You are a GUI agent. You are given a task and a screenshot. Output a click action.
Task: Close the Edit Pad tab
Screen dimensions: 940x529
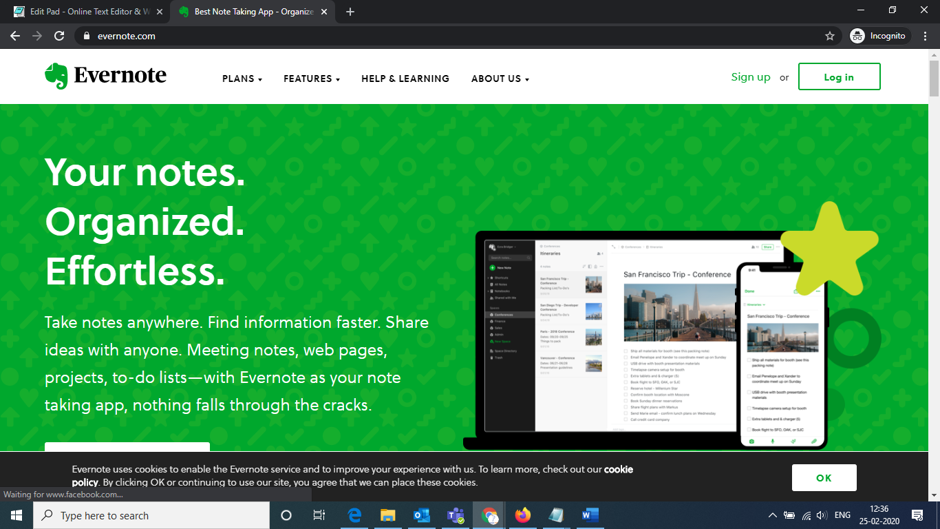click(159, 11)
